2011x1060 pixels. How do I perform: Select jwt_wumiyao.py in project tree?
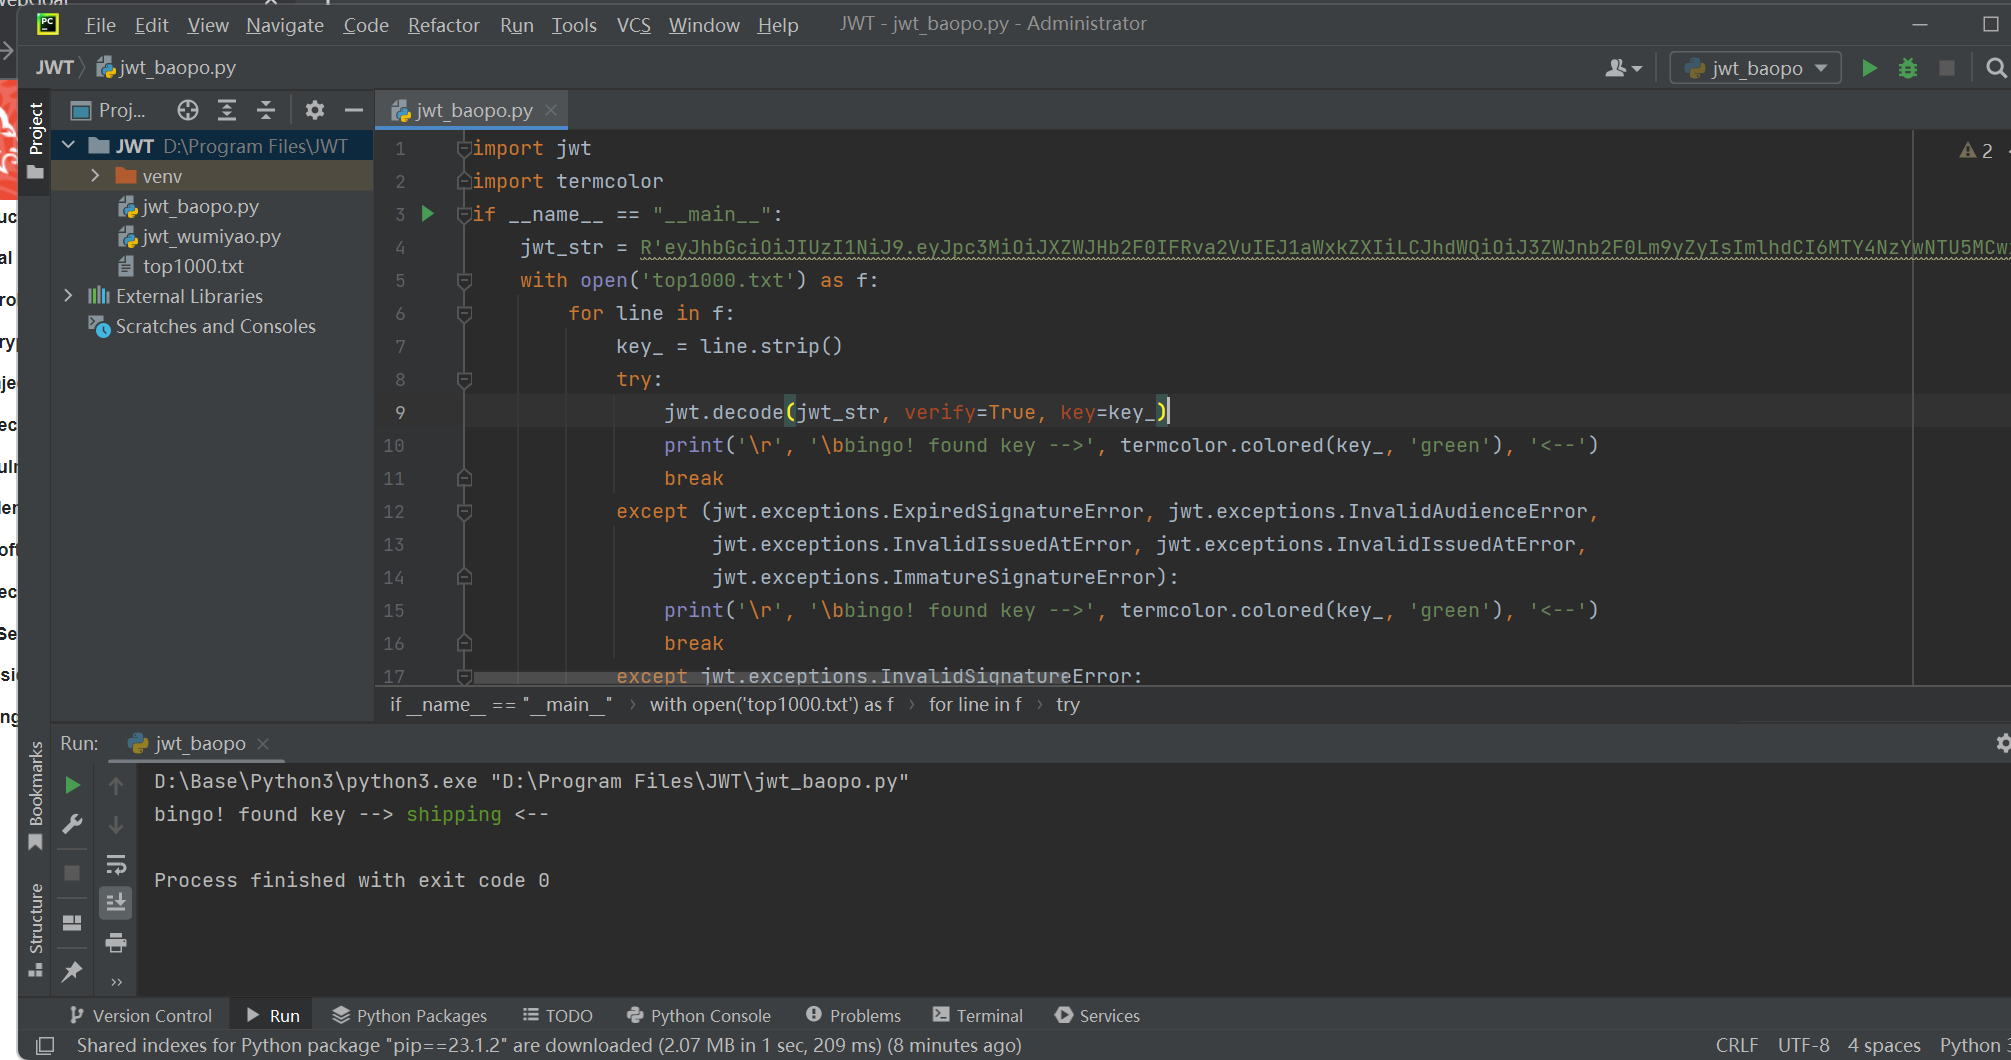pyautogui.click(x=210, y=236)
